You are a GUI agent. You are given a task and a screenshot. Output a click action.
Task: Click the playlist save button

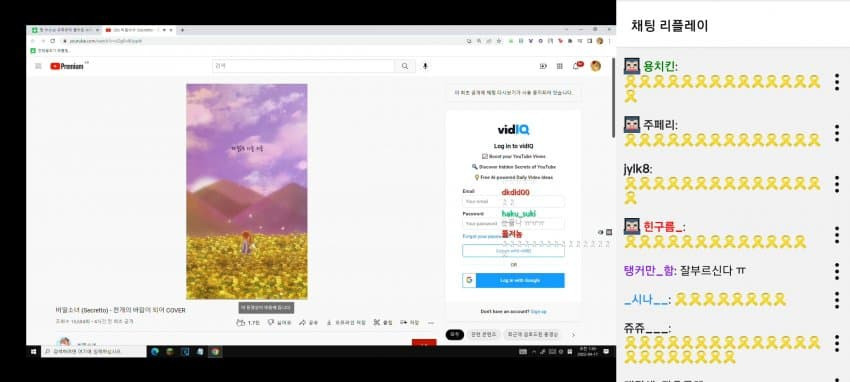tap(409, 322)
